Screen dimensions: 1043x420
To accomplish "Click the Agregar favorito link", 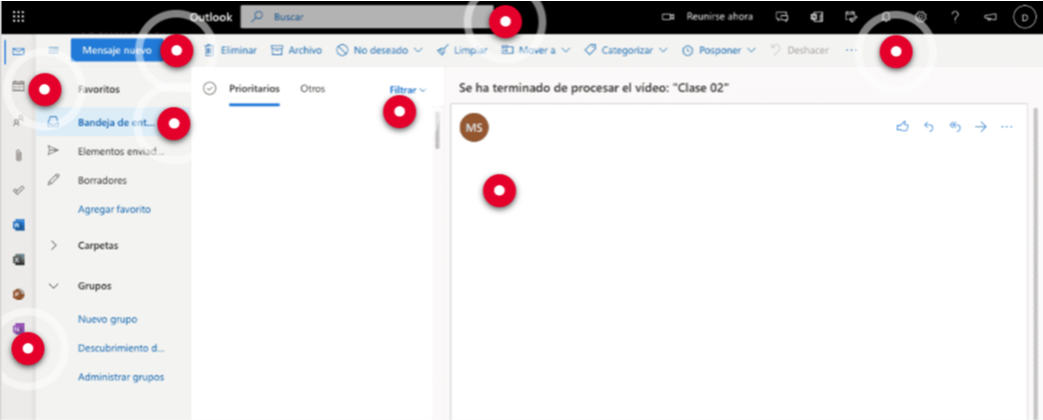I will point(113,210).
